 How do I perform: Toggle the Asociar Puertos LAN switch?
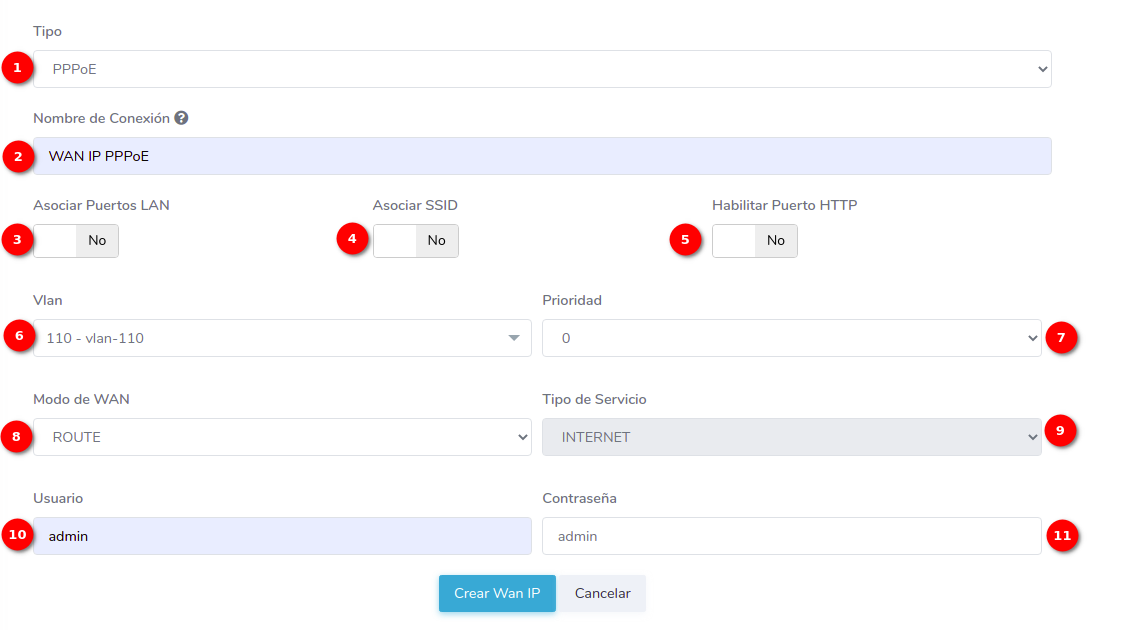[76, 241]
